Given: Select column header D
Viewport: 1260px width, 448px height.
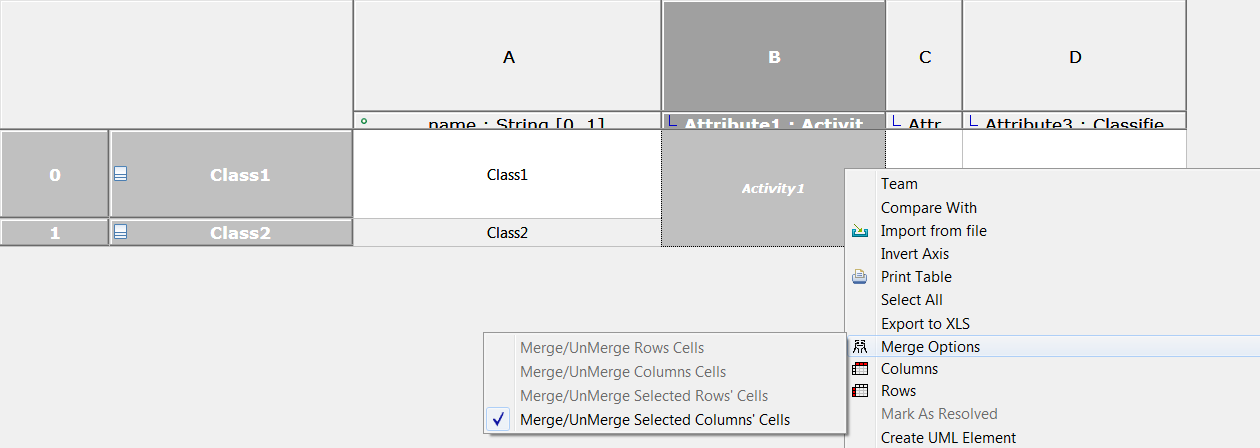Looking at the screenshot, I should coord(1074,57).
